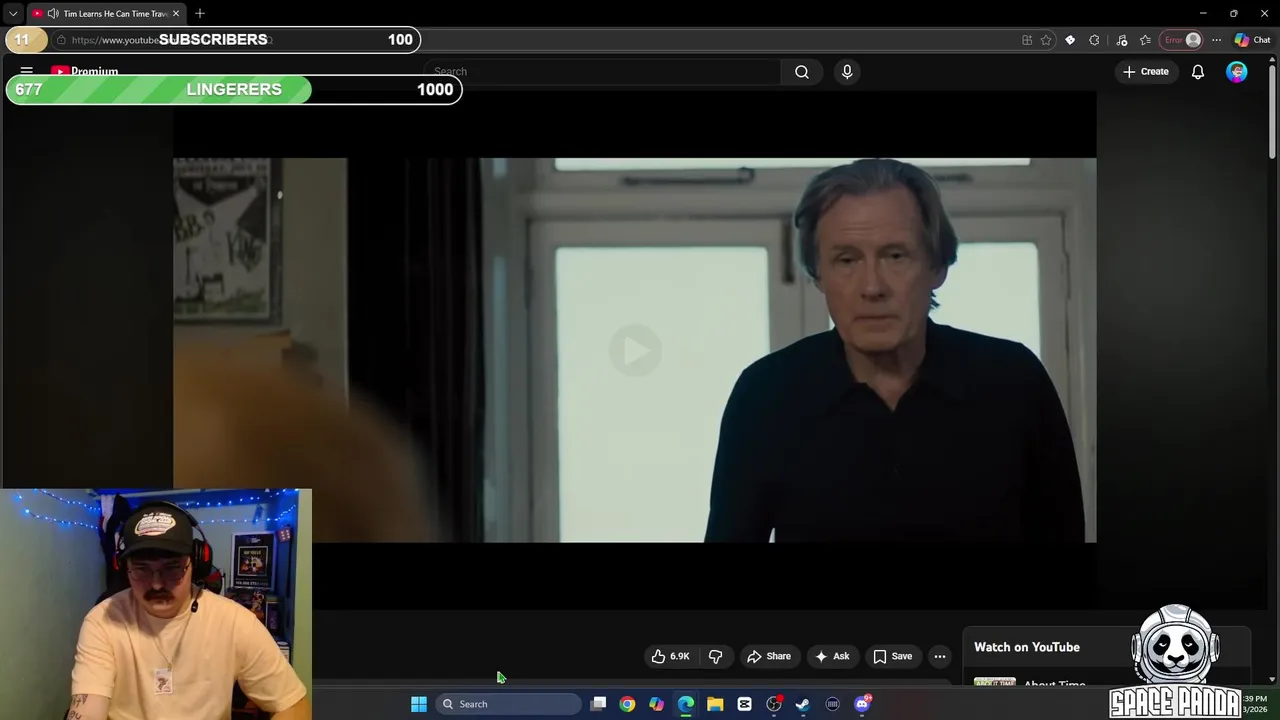The image size is (1280, 720).
Task: Open Task View on the taskbar
Action: point(598,704)
